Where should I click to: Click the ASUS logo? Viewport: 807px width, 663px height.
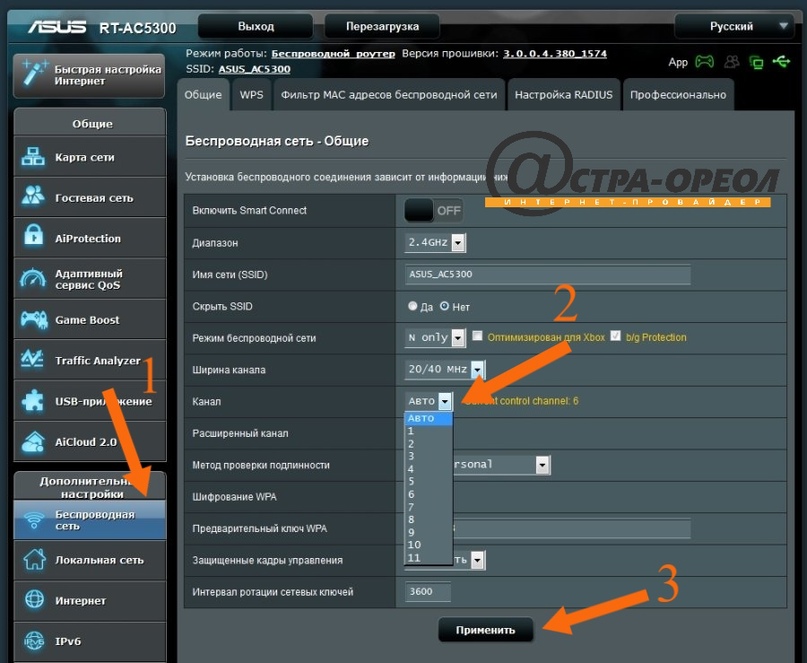pyautogui.click(x=57, y=27)
